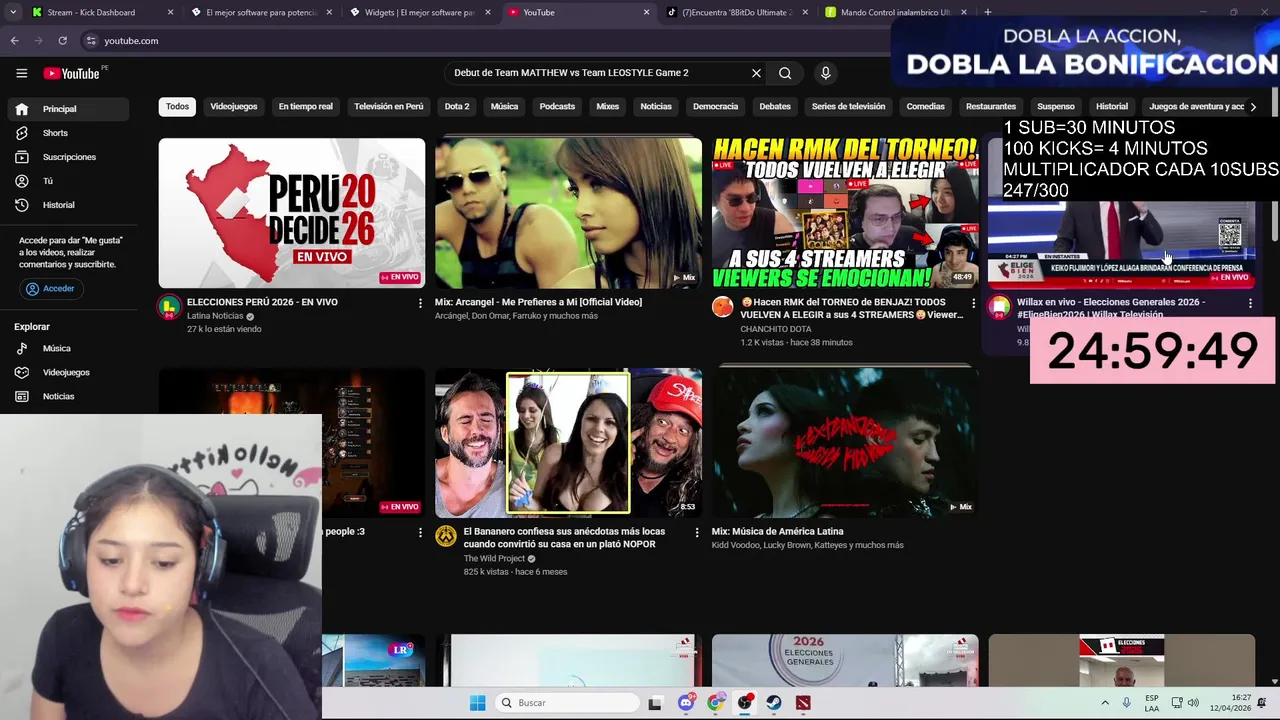
Task: Click The Wild Project channel avatar
Action: 446,537
